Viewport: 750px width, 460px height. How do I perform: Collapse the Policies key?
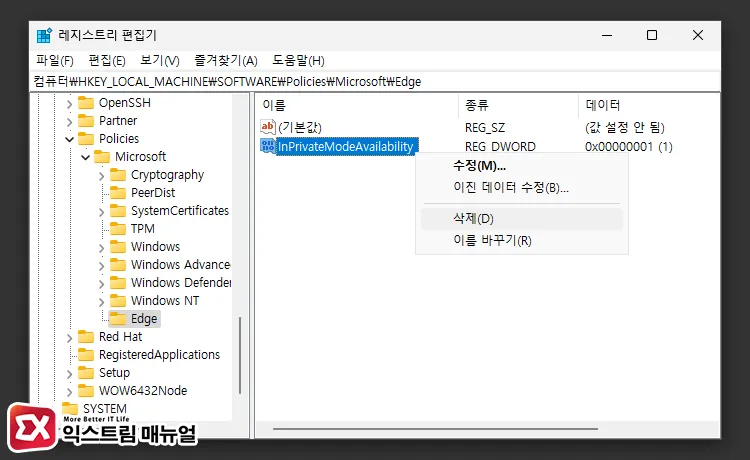[x=69, y=139]
